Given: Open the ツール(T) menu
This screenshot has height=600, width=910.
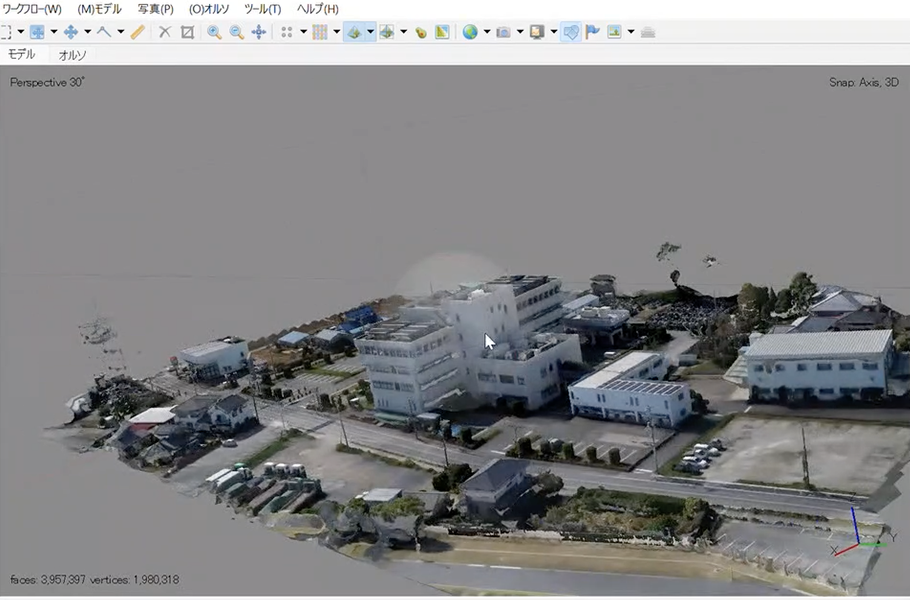Looking at the screenshot, I should tap(262, 9).
